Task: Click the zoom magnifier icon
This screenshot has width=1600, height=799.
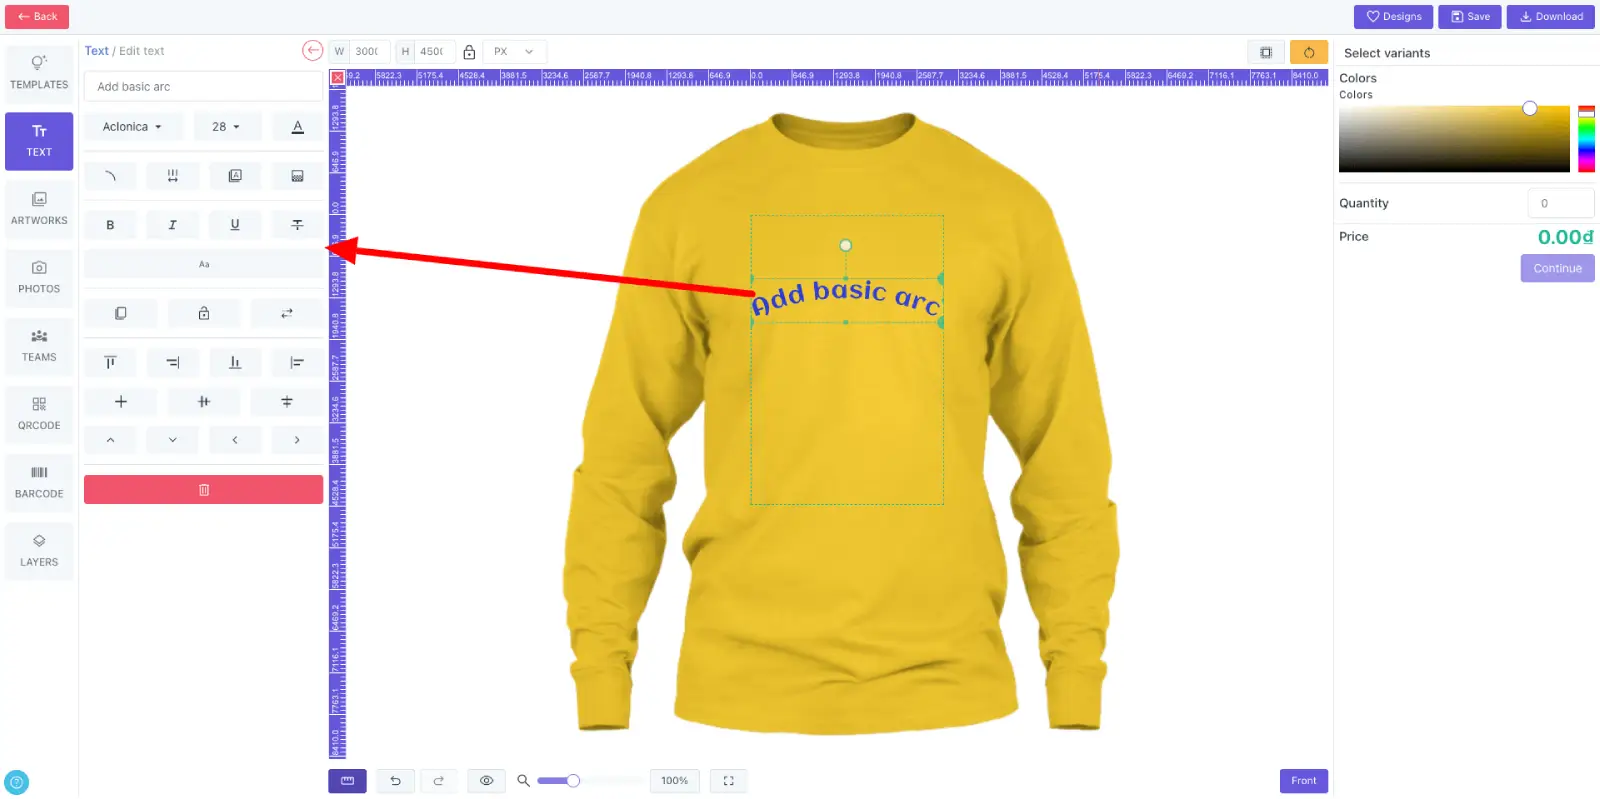Action: point(523,781)
